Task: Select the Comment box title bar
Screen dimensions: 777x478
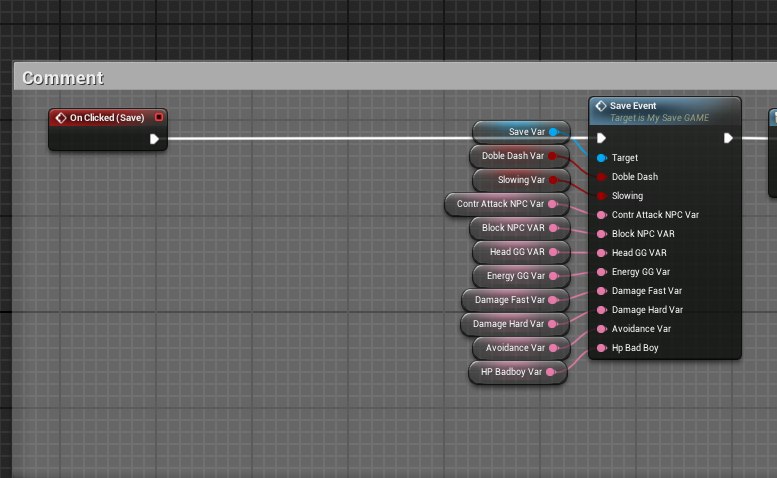Action: pos(395,76)
